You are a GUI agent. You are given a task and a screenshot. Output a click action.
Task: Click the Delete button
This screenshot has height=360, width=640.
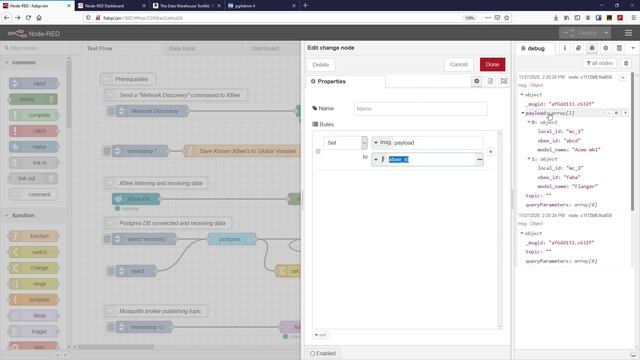point(320,65)
